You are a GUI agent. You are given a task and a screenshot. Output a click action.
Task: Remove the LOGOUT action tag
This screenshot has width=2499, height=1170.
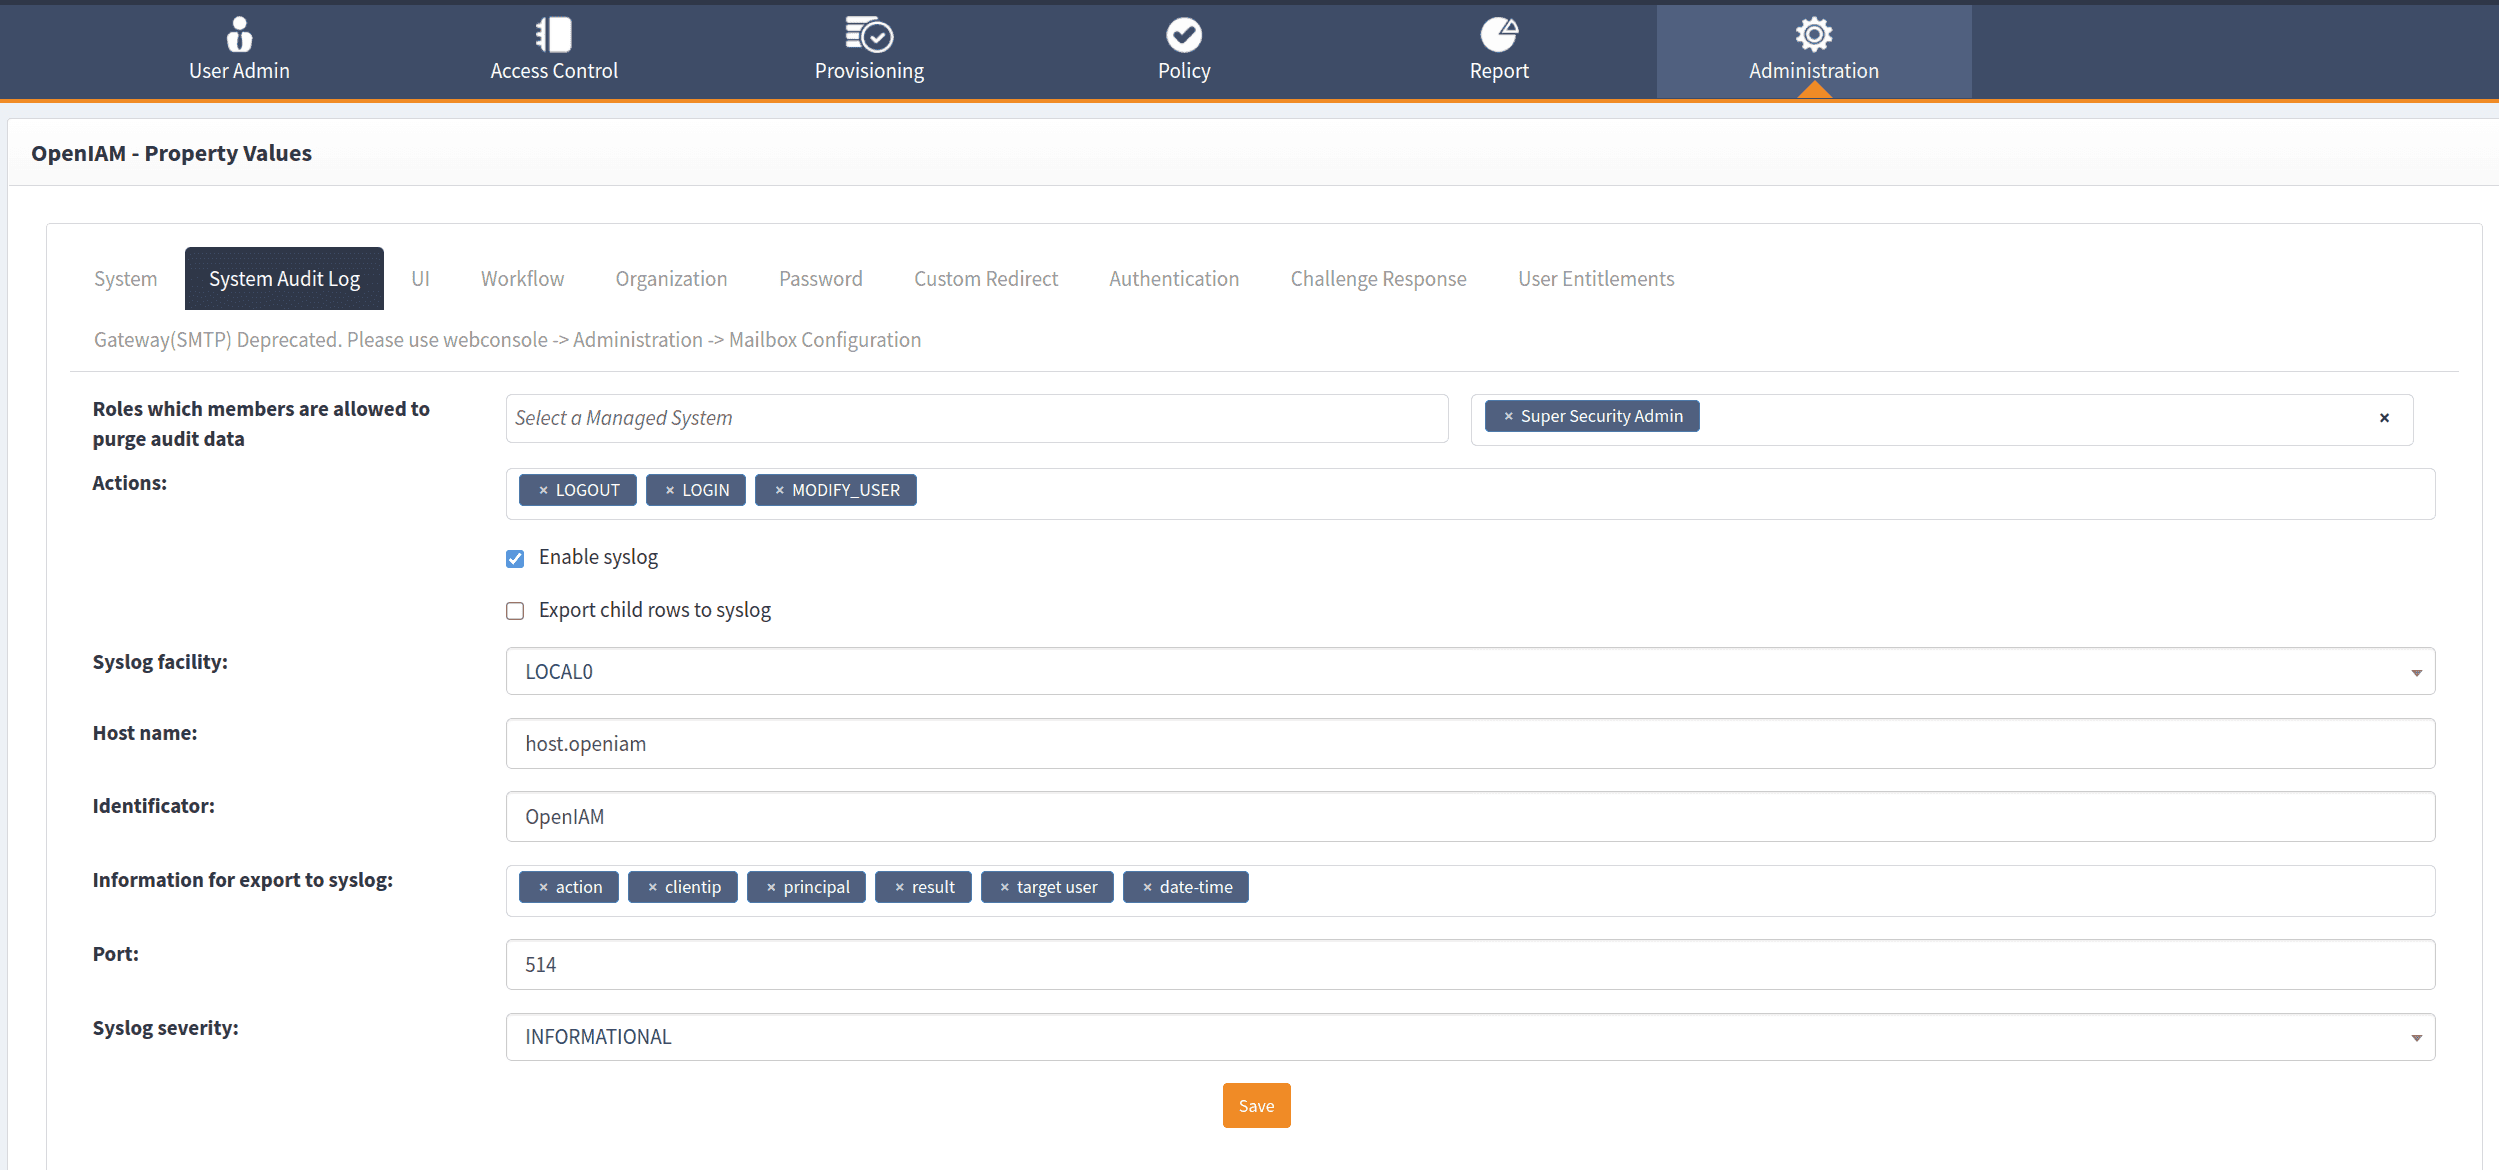point(543,490)
